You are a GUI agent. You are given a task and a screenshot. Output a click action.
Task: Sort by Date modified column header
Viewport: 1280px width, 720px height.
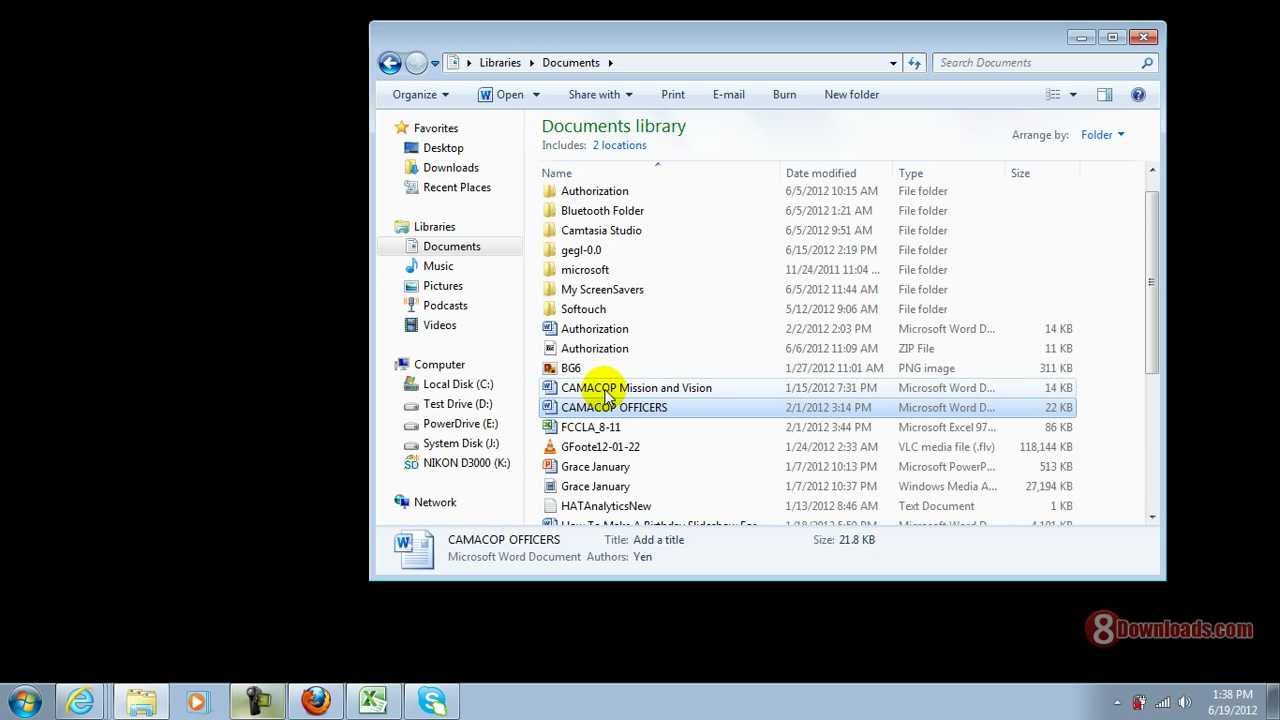click(x=821, y=173)
